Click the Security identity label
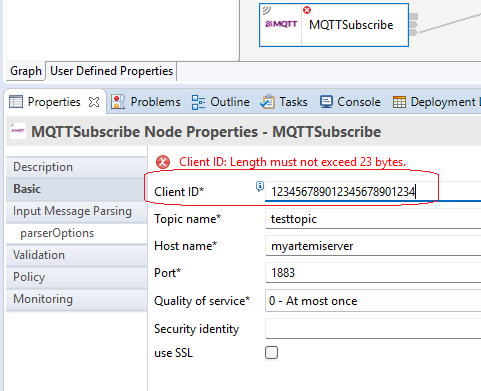Viewport: 481px width, 391px height. 196,329
